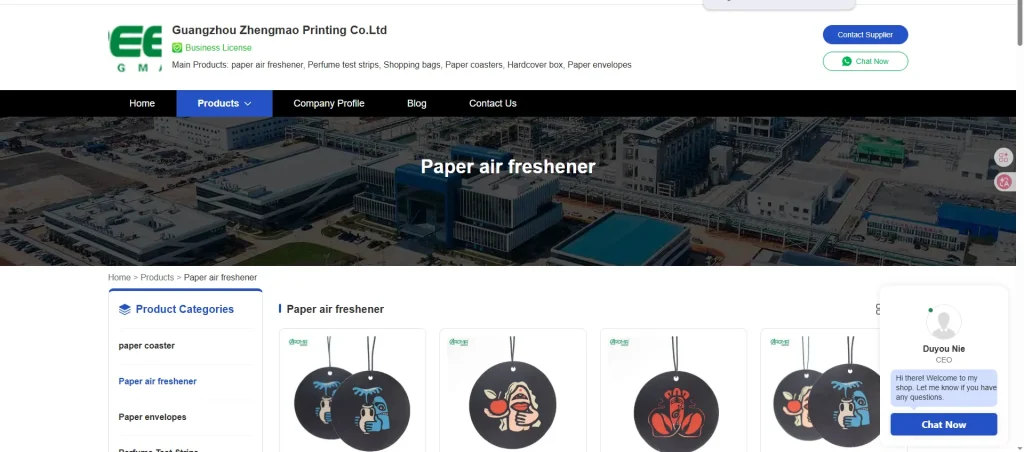Click the green Business License badge icon
1024x452 pixels.
[x=177, y=48]
